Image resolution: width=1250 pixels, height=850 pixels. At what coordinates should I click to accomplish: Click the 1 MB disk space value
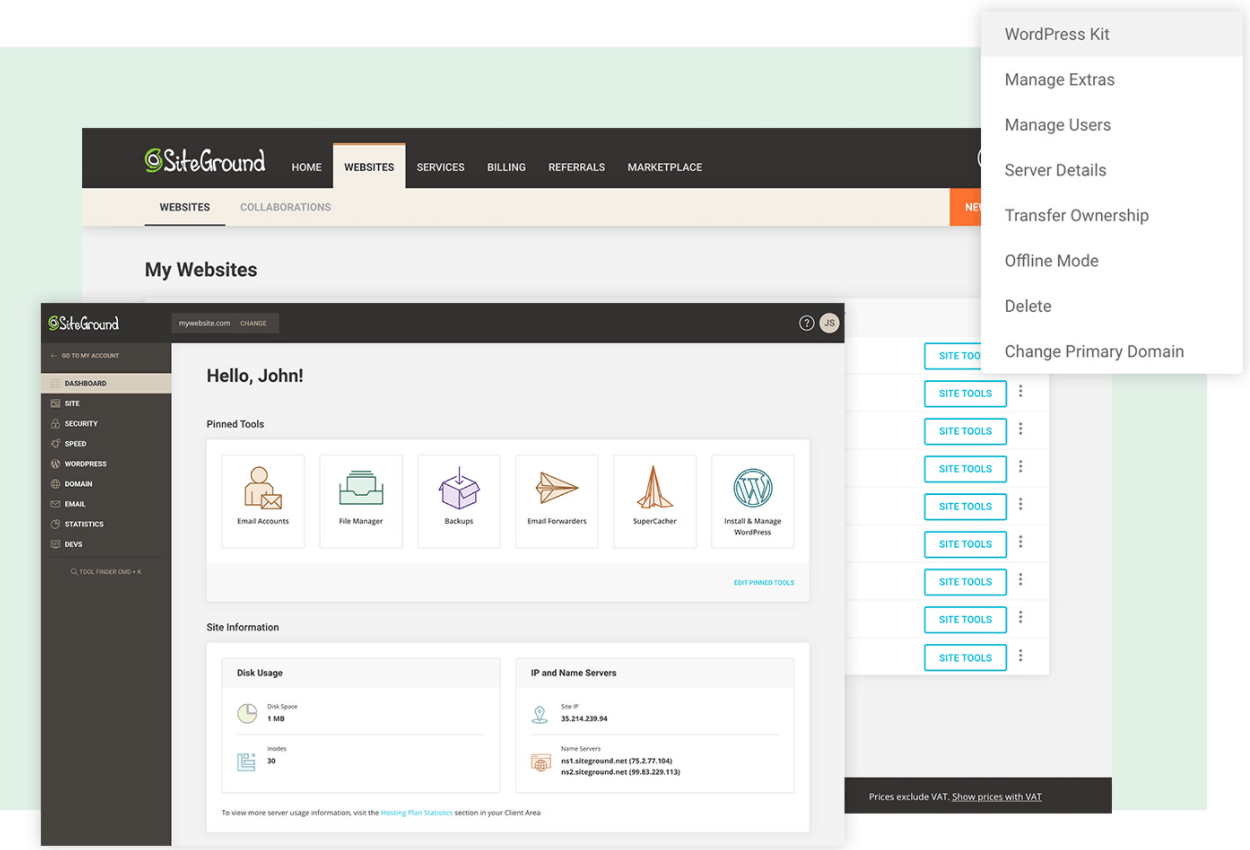(276, 718)
